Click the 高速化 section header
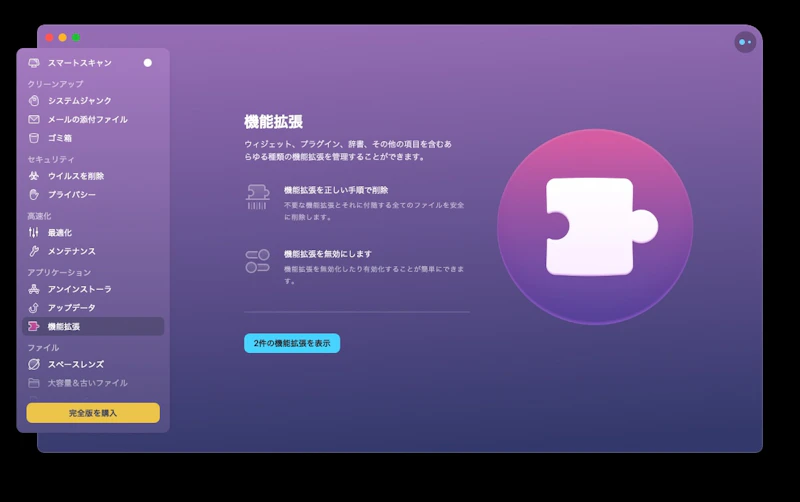Viewport: 800px width, 502px height. 39,216
